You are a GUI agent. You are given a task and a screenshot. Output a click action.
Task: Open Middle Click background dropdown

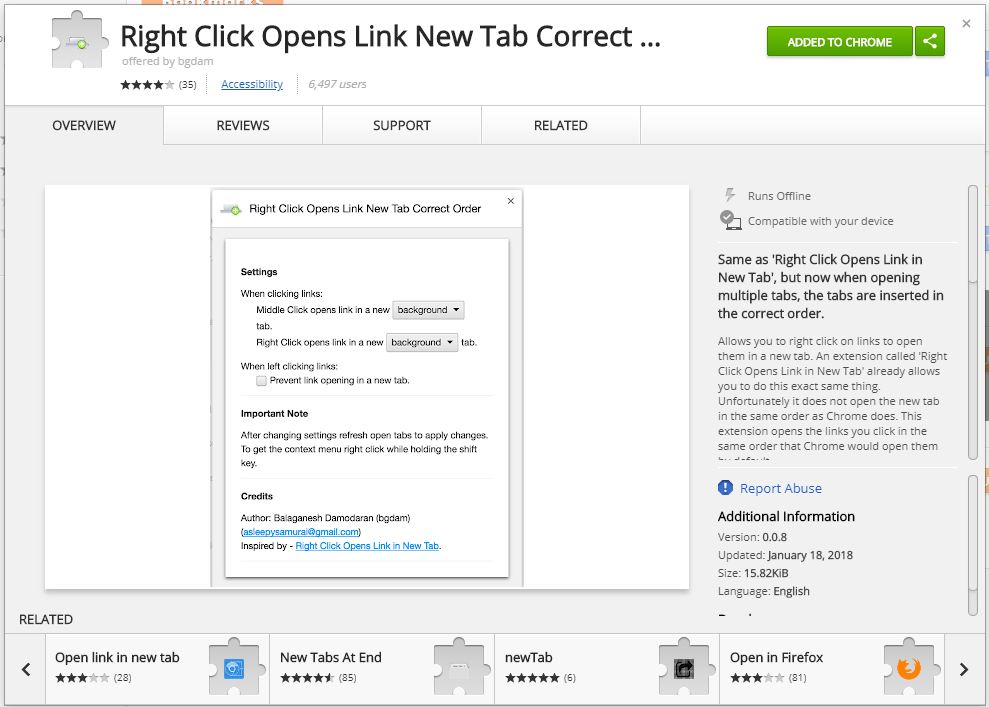428,310
